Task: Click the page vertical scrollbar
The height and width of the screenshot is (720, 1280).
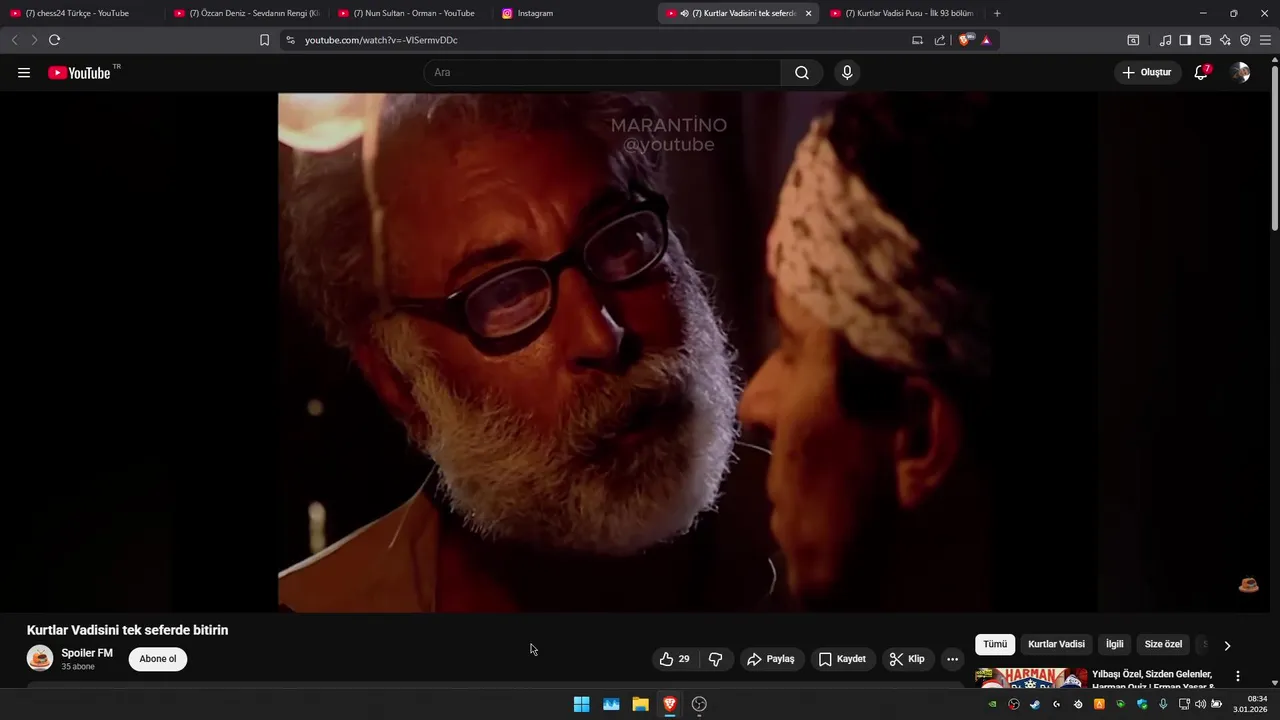Action: click(1274, 148)
